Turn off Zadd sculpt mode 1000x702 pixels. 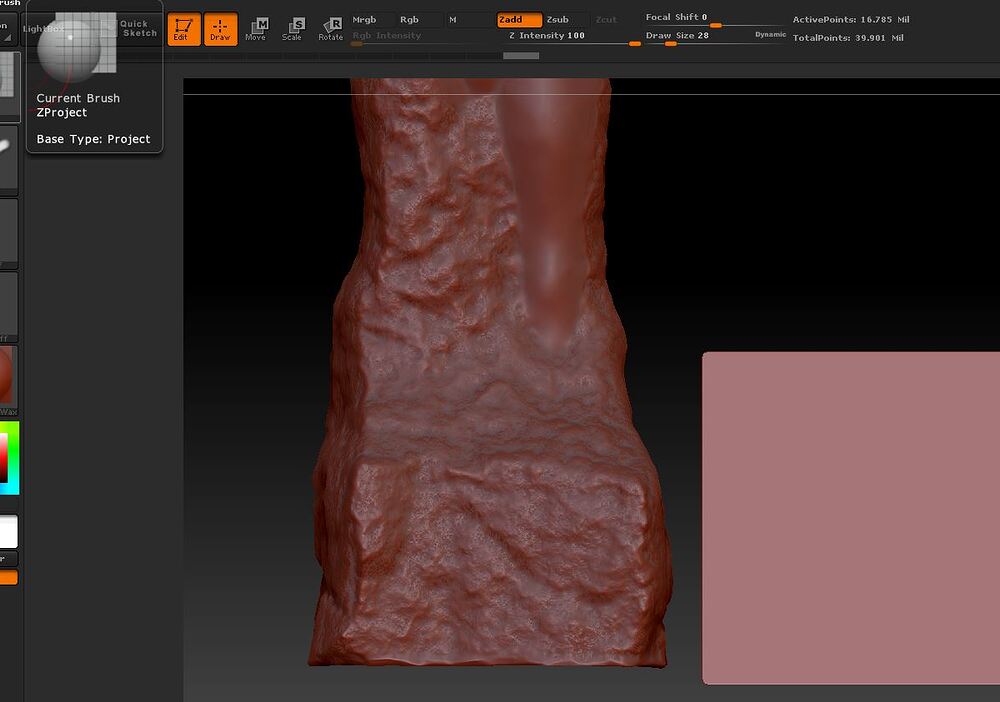519,20
